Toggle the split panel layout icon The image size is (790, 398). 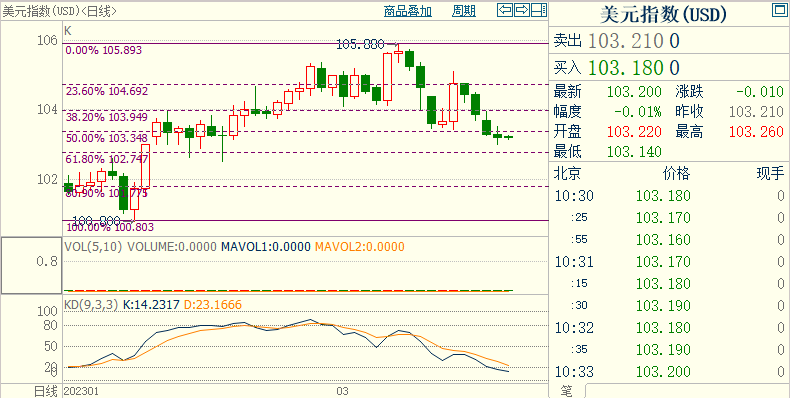pos(539,10)
